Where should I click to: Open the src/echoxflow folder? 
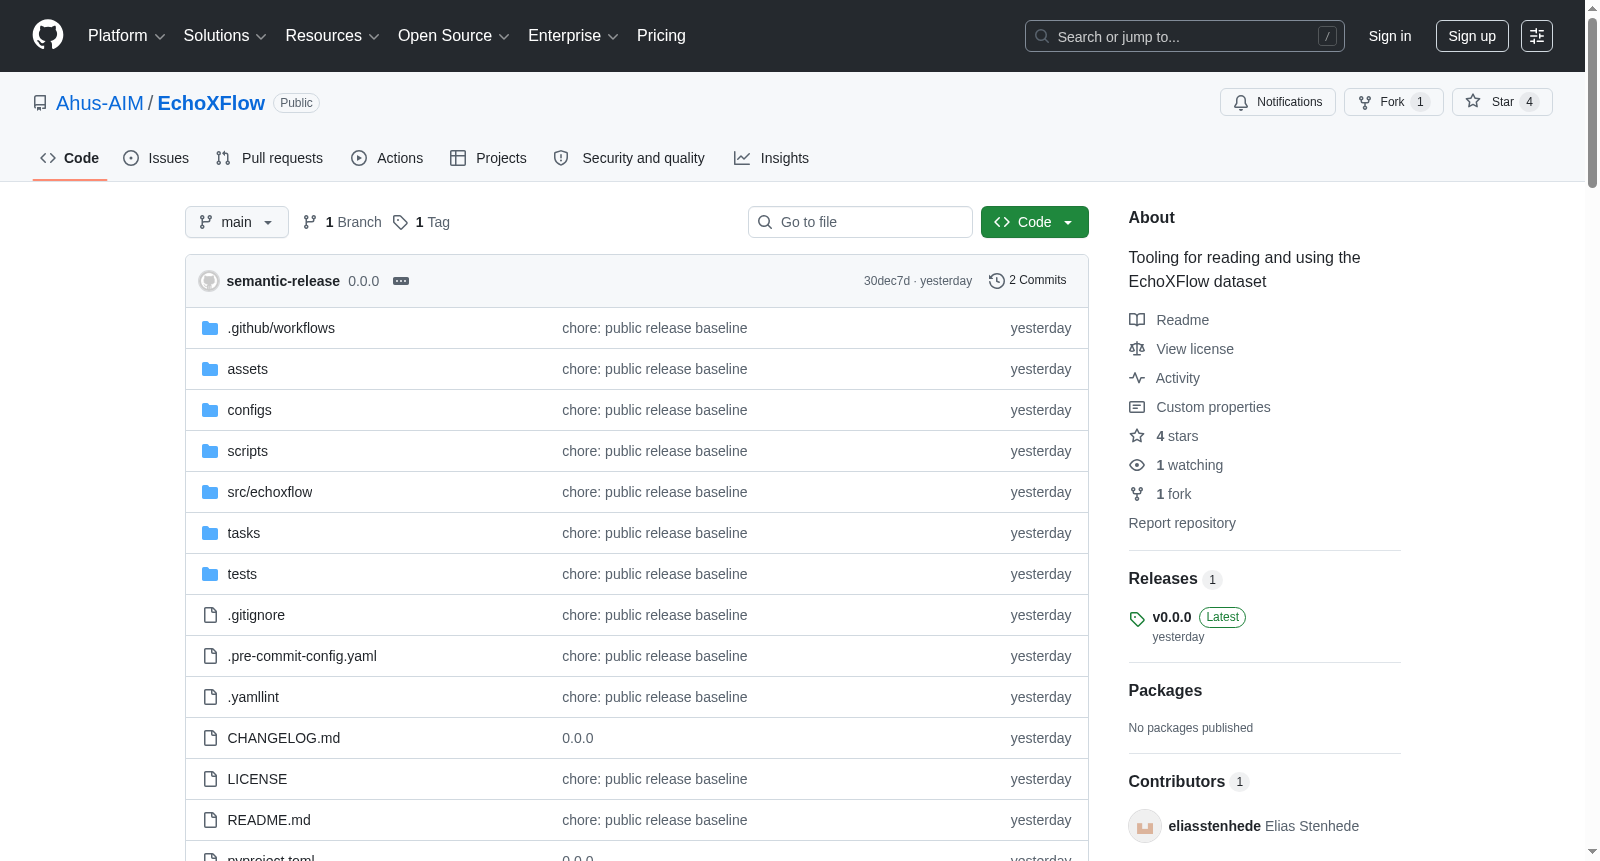[270, 492]
